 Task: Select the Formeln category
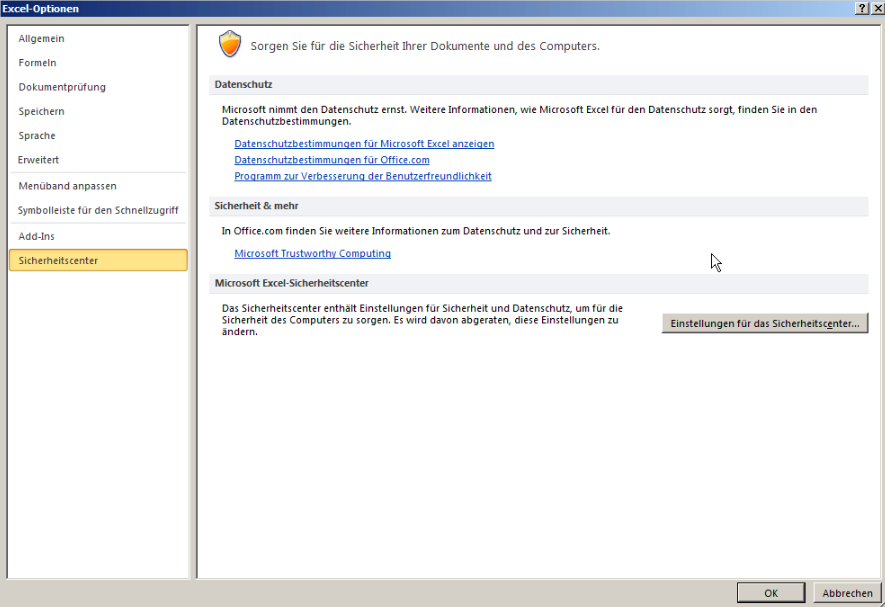(x=37, y=63)
